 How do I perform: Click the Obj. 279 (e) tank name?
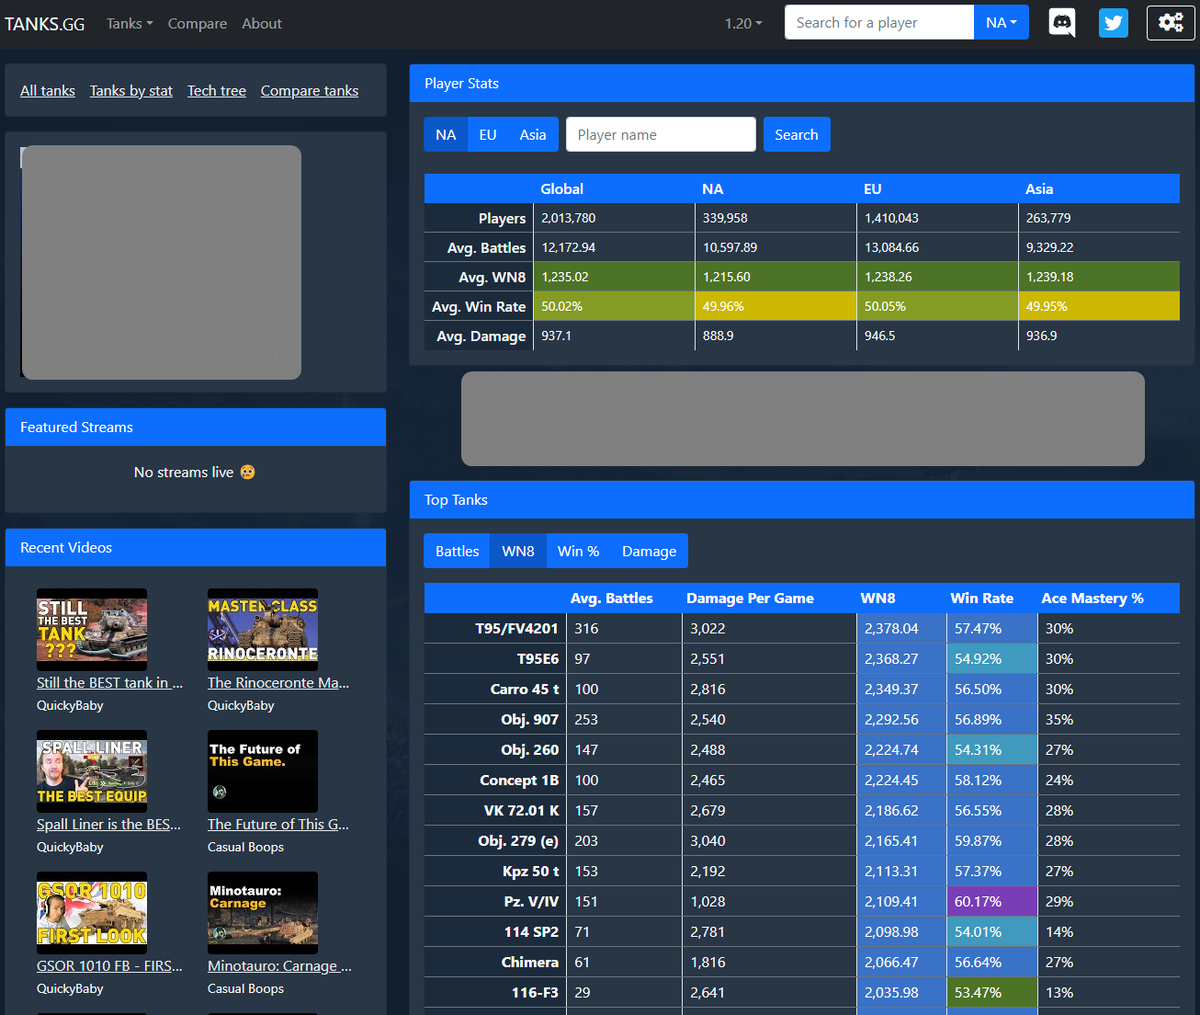pos(518,841)
